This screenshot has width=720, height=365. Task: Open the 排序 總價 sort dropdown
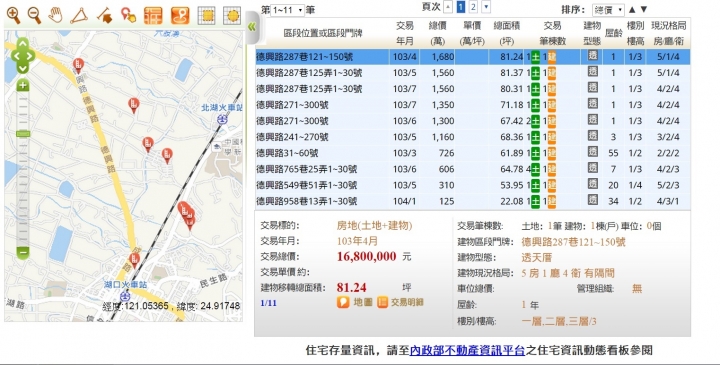coord(608,10)
